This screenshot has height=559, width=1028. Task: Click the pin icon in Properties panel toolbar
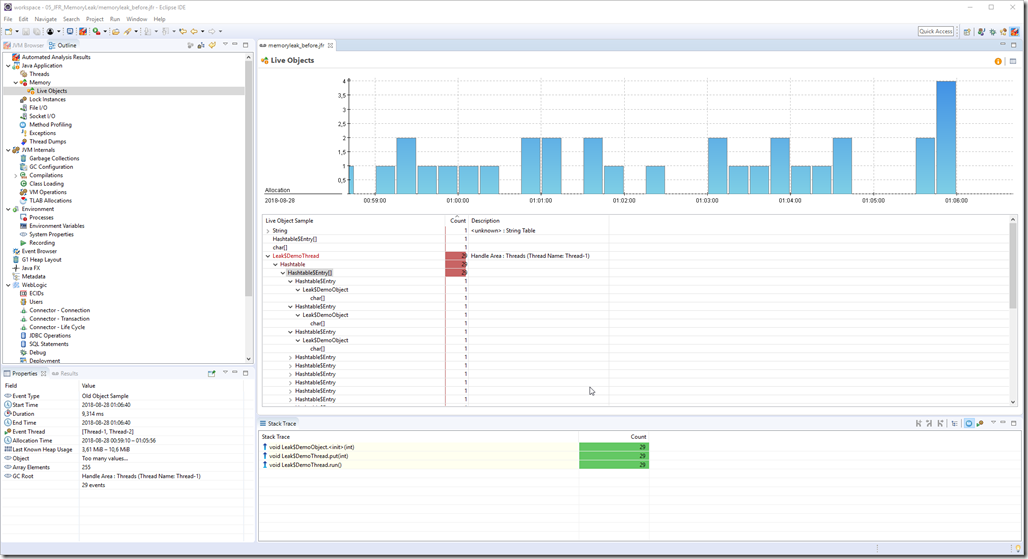[212, 374]
